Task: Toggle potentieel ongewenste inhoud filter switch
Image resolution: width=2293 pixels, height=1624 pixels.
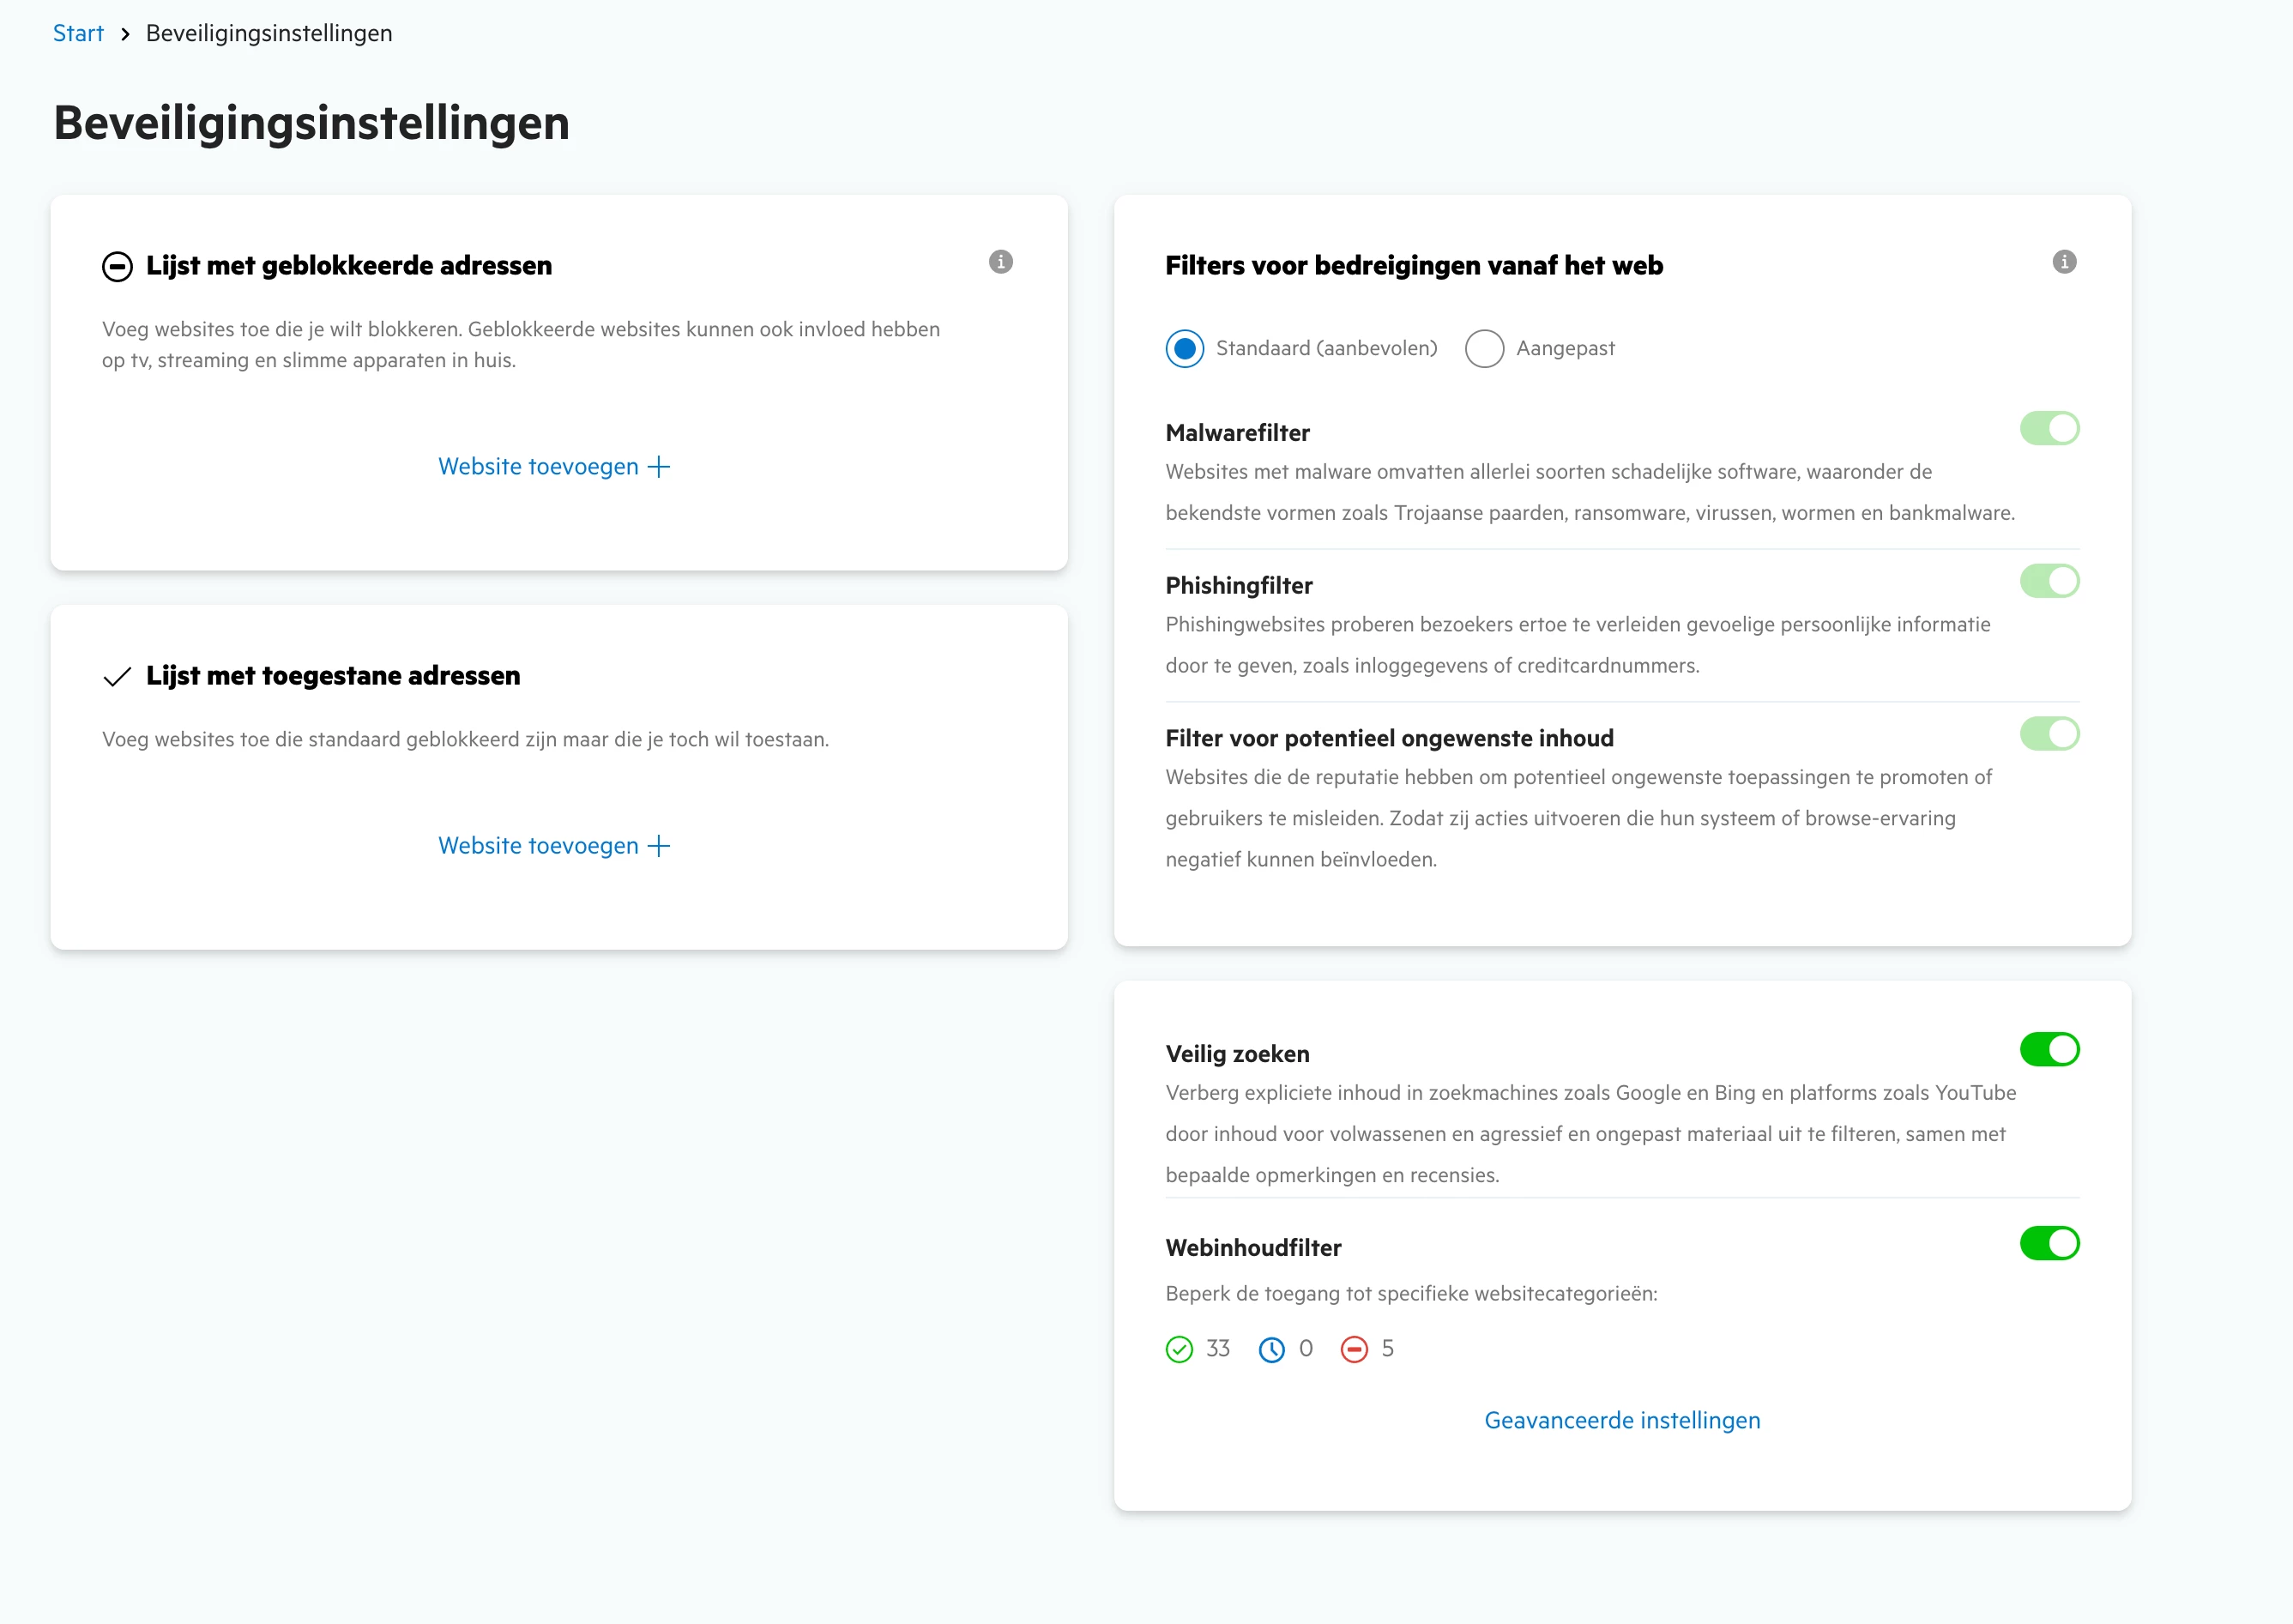Action: tap(2049, 734)
